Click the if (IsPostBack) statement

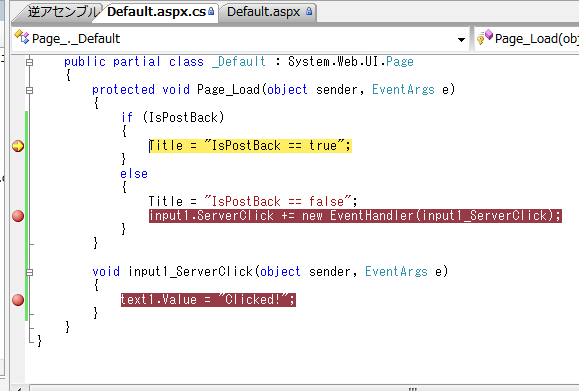(x=173, y=118)
